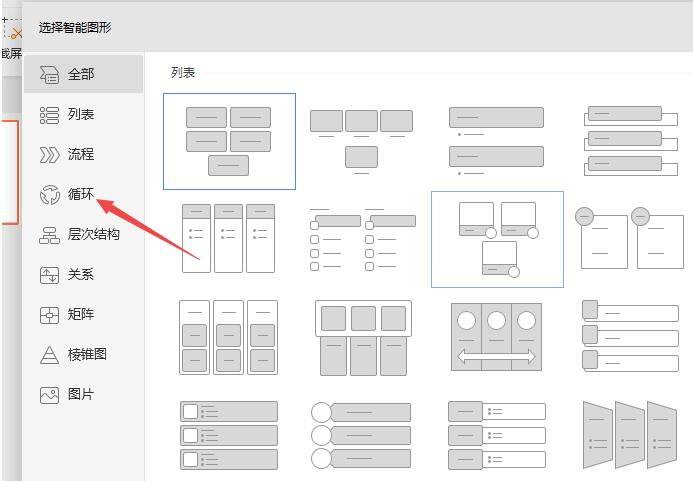Choose the three bars with left circles layout
693x481 pixels.
361,435
